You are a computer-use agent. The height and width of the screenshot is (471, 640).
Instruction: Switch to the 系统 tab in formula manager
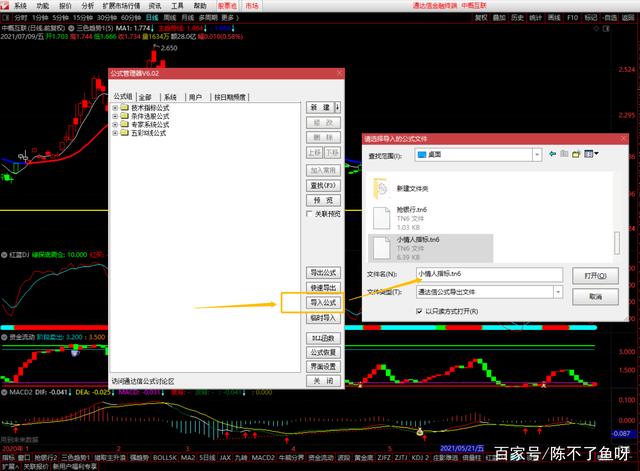coord(170,97)
